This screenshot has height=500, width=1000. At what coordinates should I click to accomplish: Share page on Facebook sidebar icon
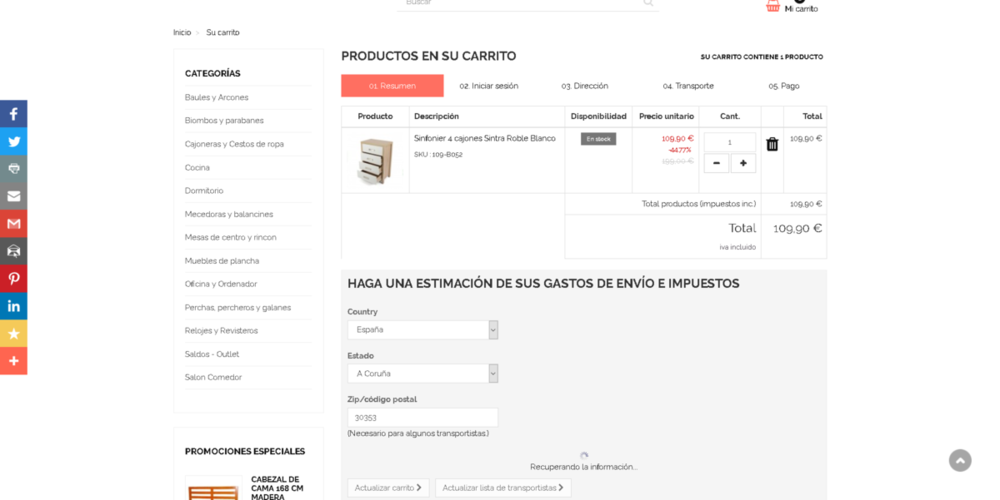13,114
